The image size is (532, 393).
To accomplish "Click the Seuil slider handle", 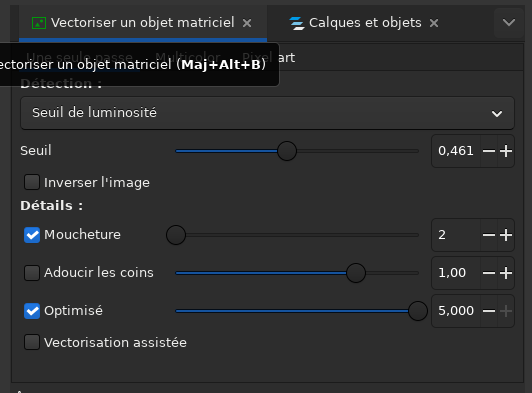I will (287, 151).
